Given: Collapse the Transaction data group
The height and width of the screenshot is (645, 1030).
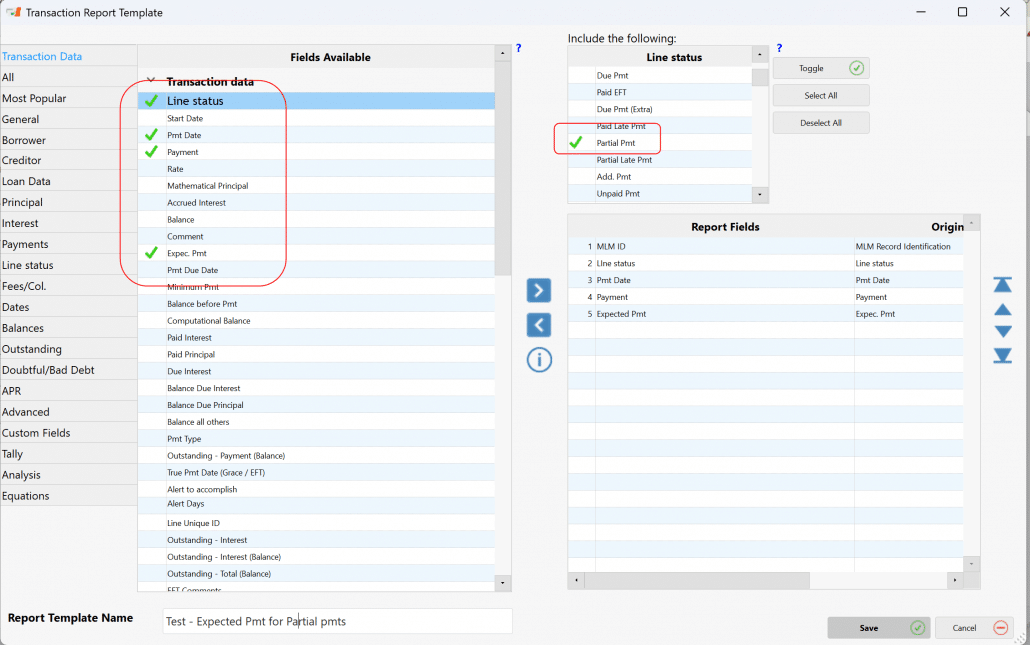Looking at the screenshot, I should [x=151, y=81].
